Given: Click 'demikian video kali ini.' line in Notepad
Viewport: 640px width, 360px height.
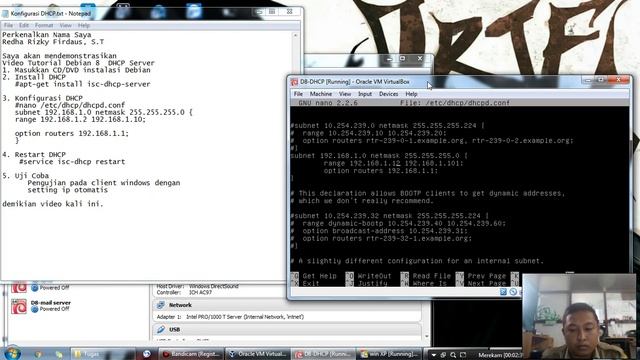Looking at the screenshot, I should tap(53, 204).
